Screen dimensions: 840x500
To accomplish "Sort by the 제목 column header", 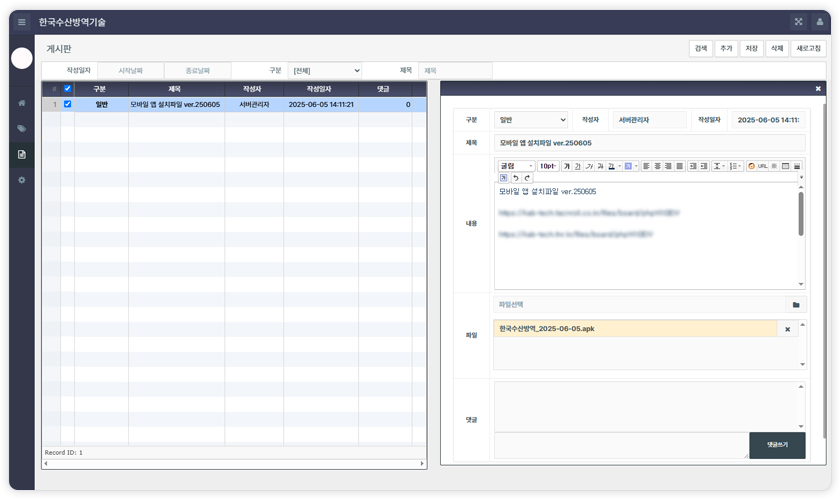I will 175,89.
